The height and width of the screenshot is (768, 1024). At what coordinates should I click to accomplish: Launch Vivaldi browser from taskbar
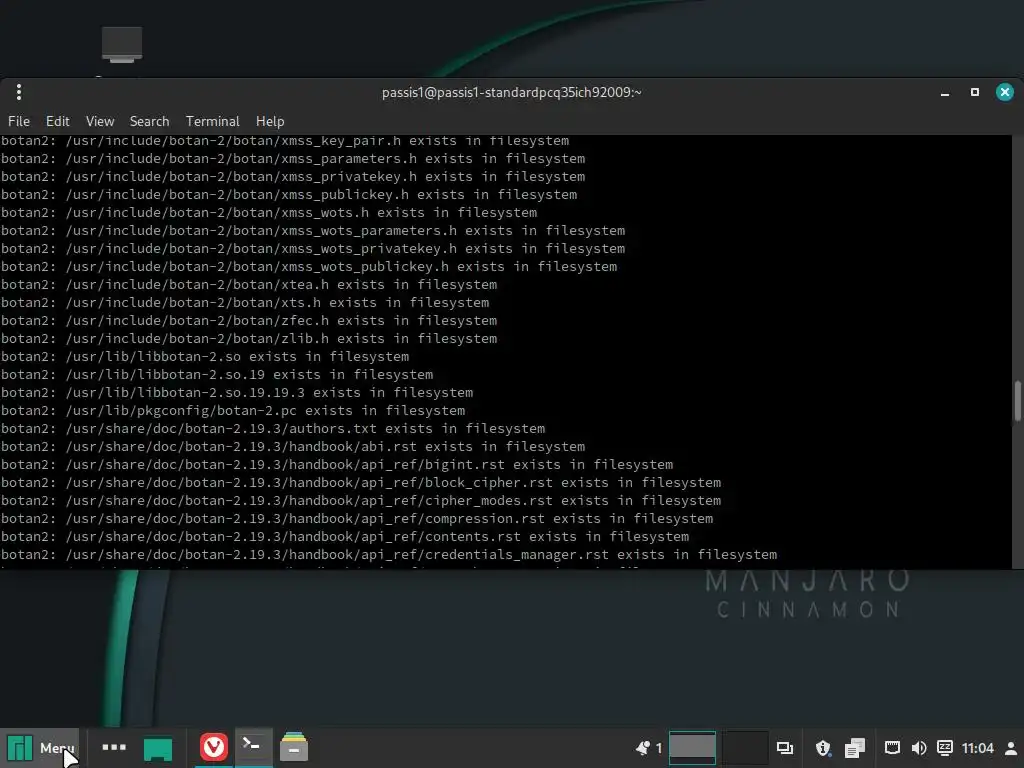coord(214,747)
